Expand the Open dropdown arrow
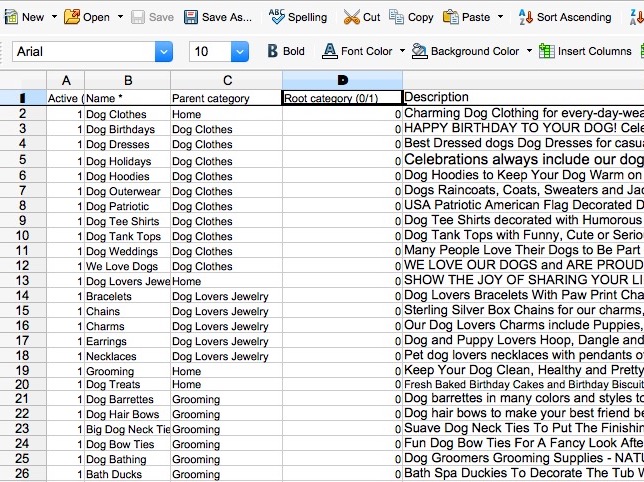 [x=120, y=17]
